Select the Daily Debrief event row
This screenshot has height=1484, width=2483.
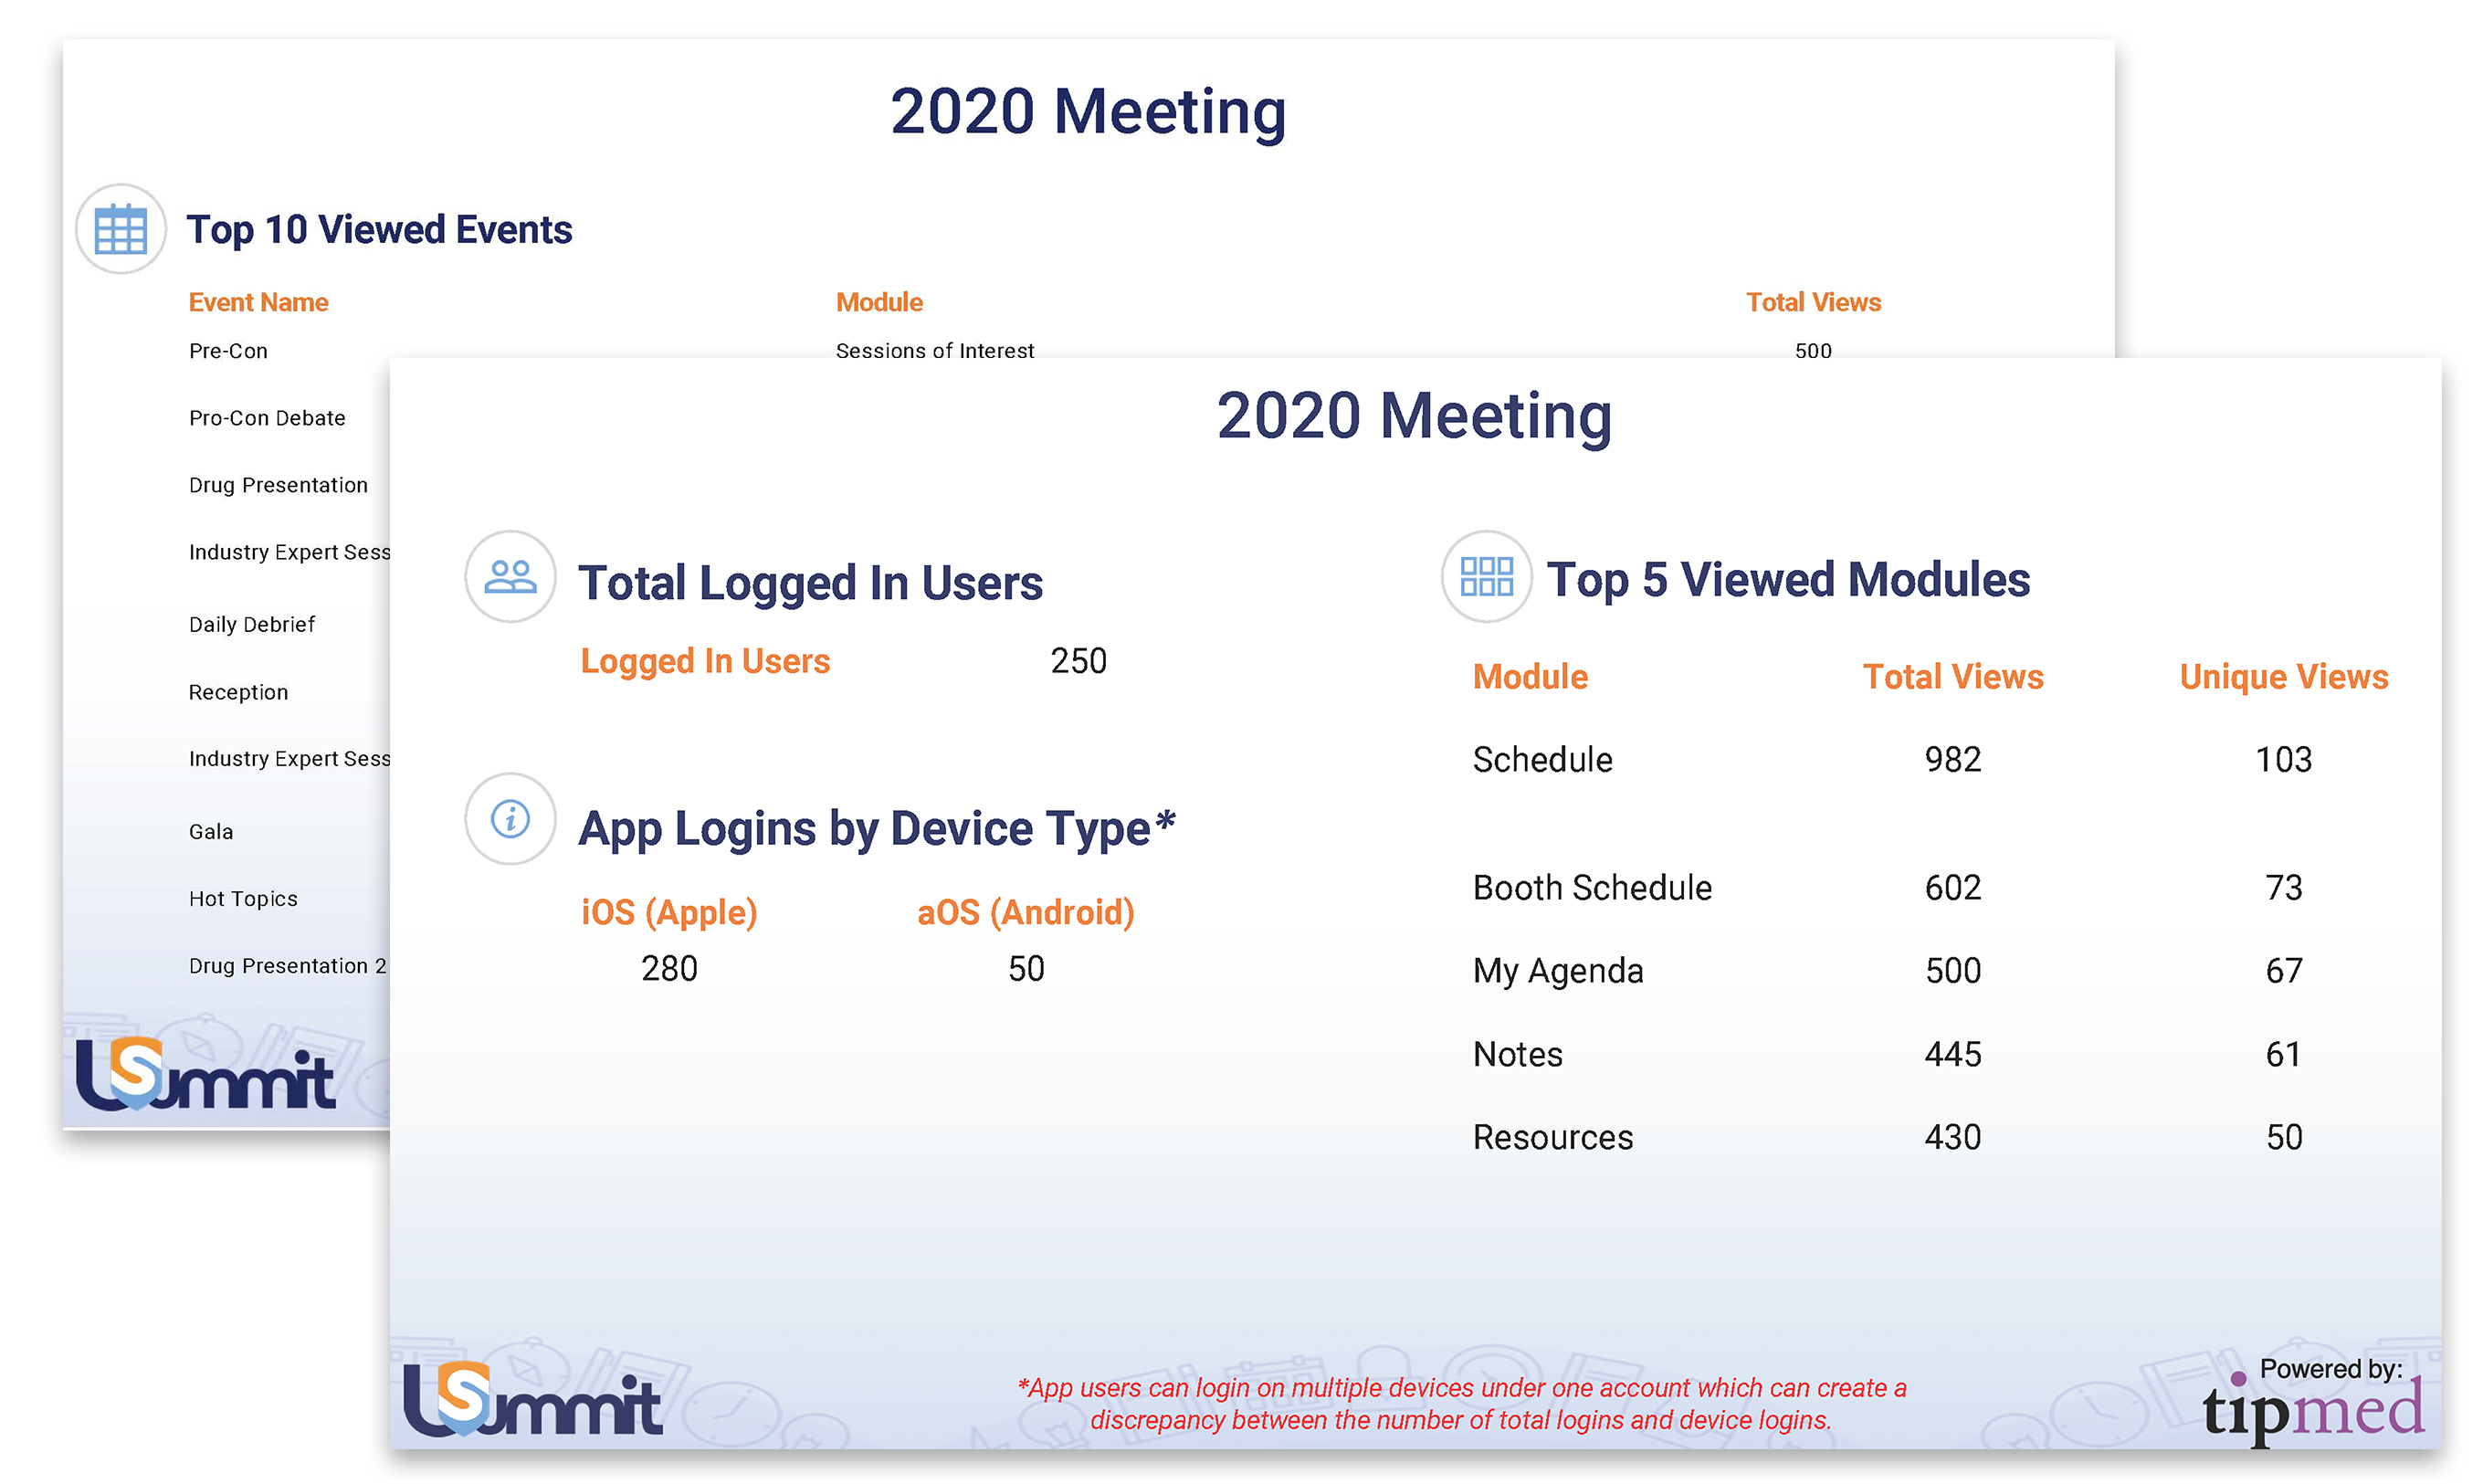(x=252, y=624)
